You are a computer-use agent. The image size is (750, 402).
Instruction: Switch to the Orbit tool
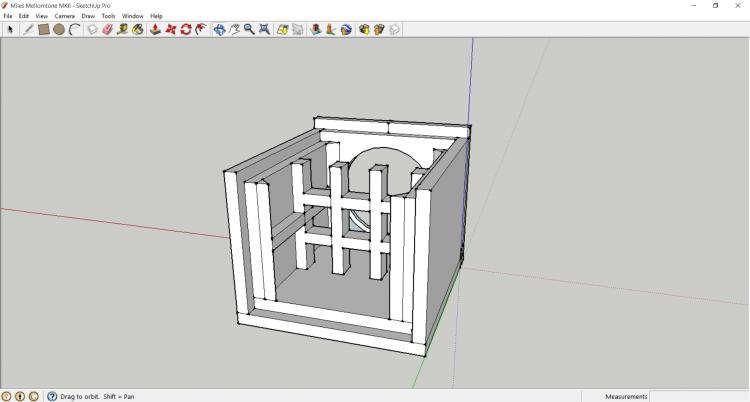[219, 30]
